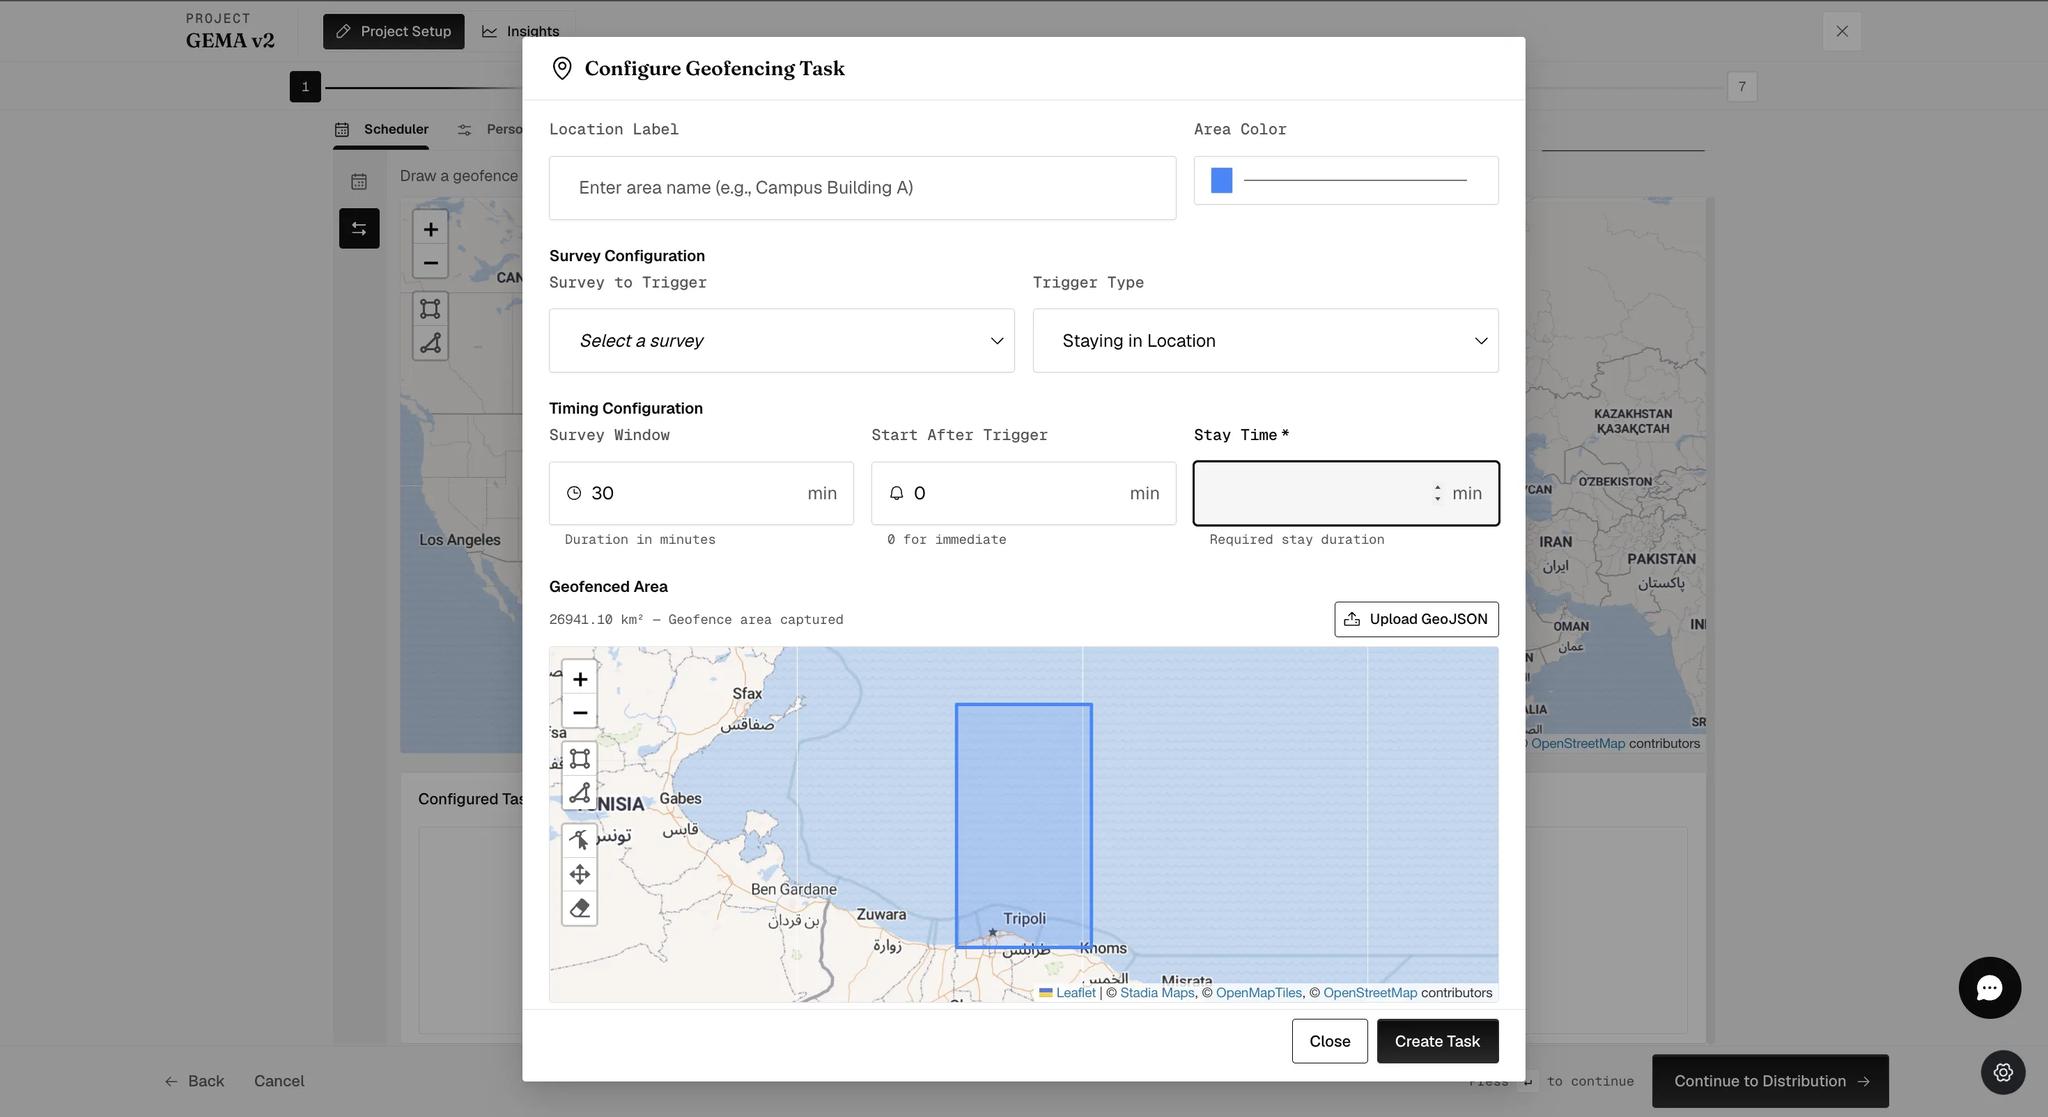Jump to step 7 in progress bar
The height and width of the screenshot is (1117, 2048).
pyautogui.click(x=1742, y=87)
